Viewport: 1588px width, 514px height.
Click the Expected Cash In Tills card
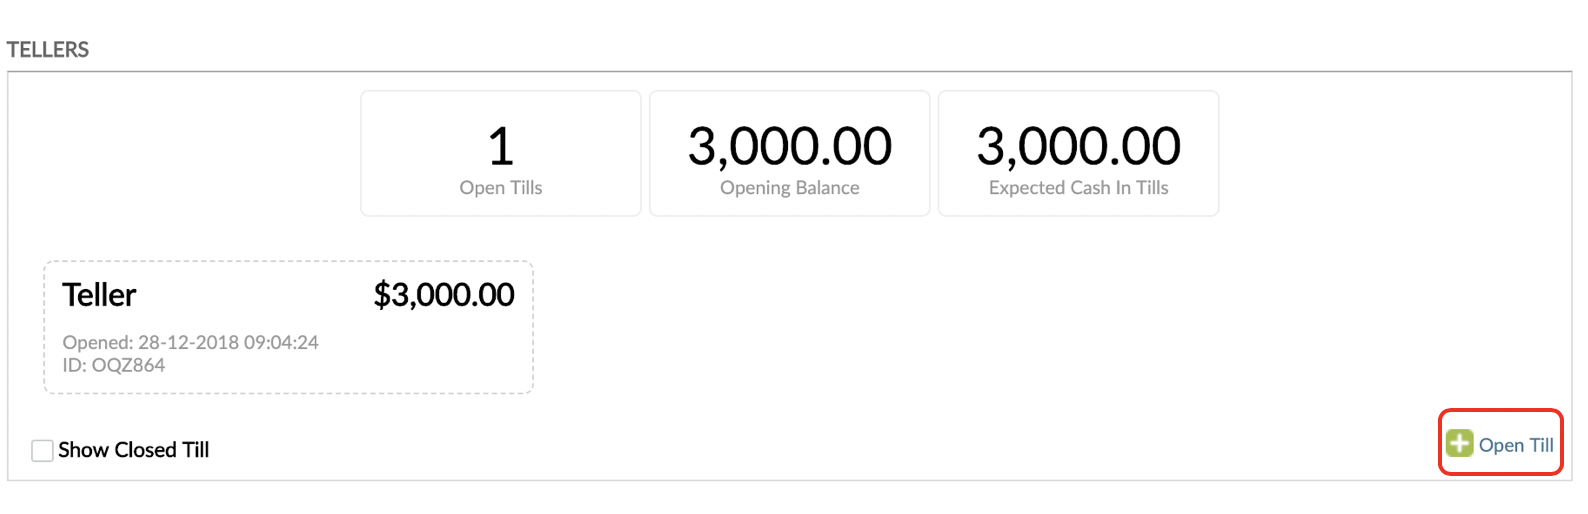(x=1078, y=153)
